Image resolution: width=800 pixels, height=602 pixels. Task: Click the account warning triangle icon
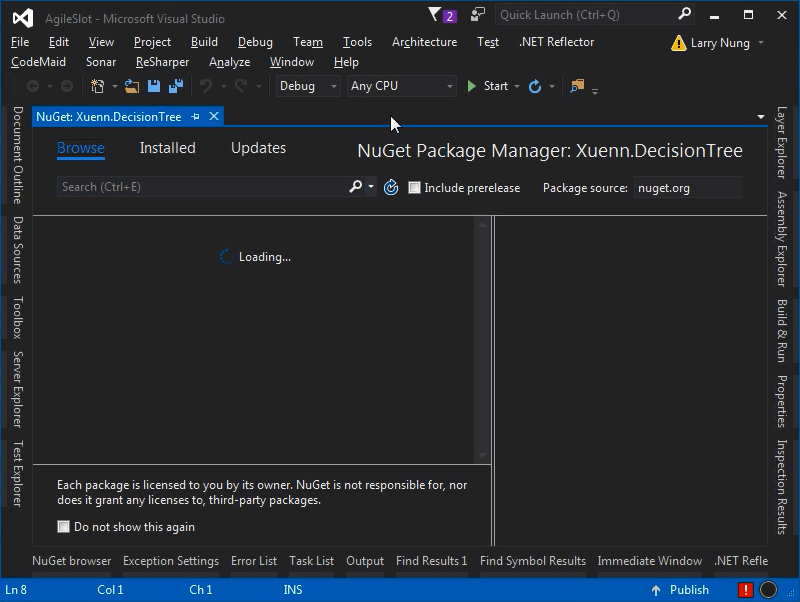click(x=679, y=43)
